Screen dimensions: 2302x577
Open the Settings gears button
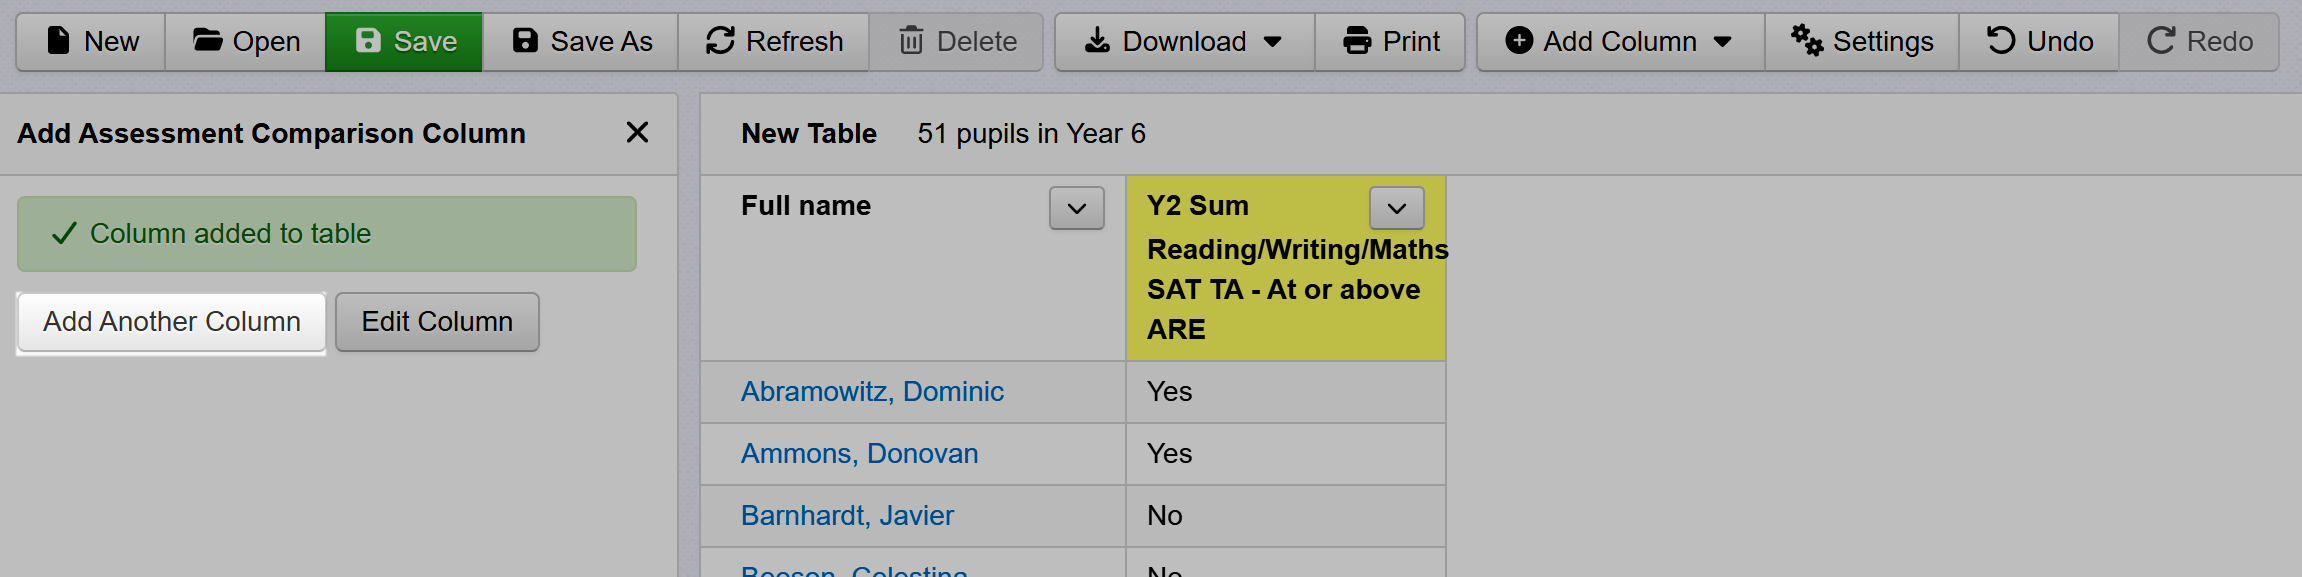tap(1861, 41)
